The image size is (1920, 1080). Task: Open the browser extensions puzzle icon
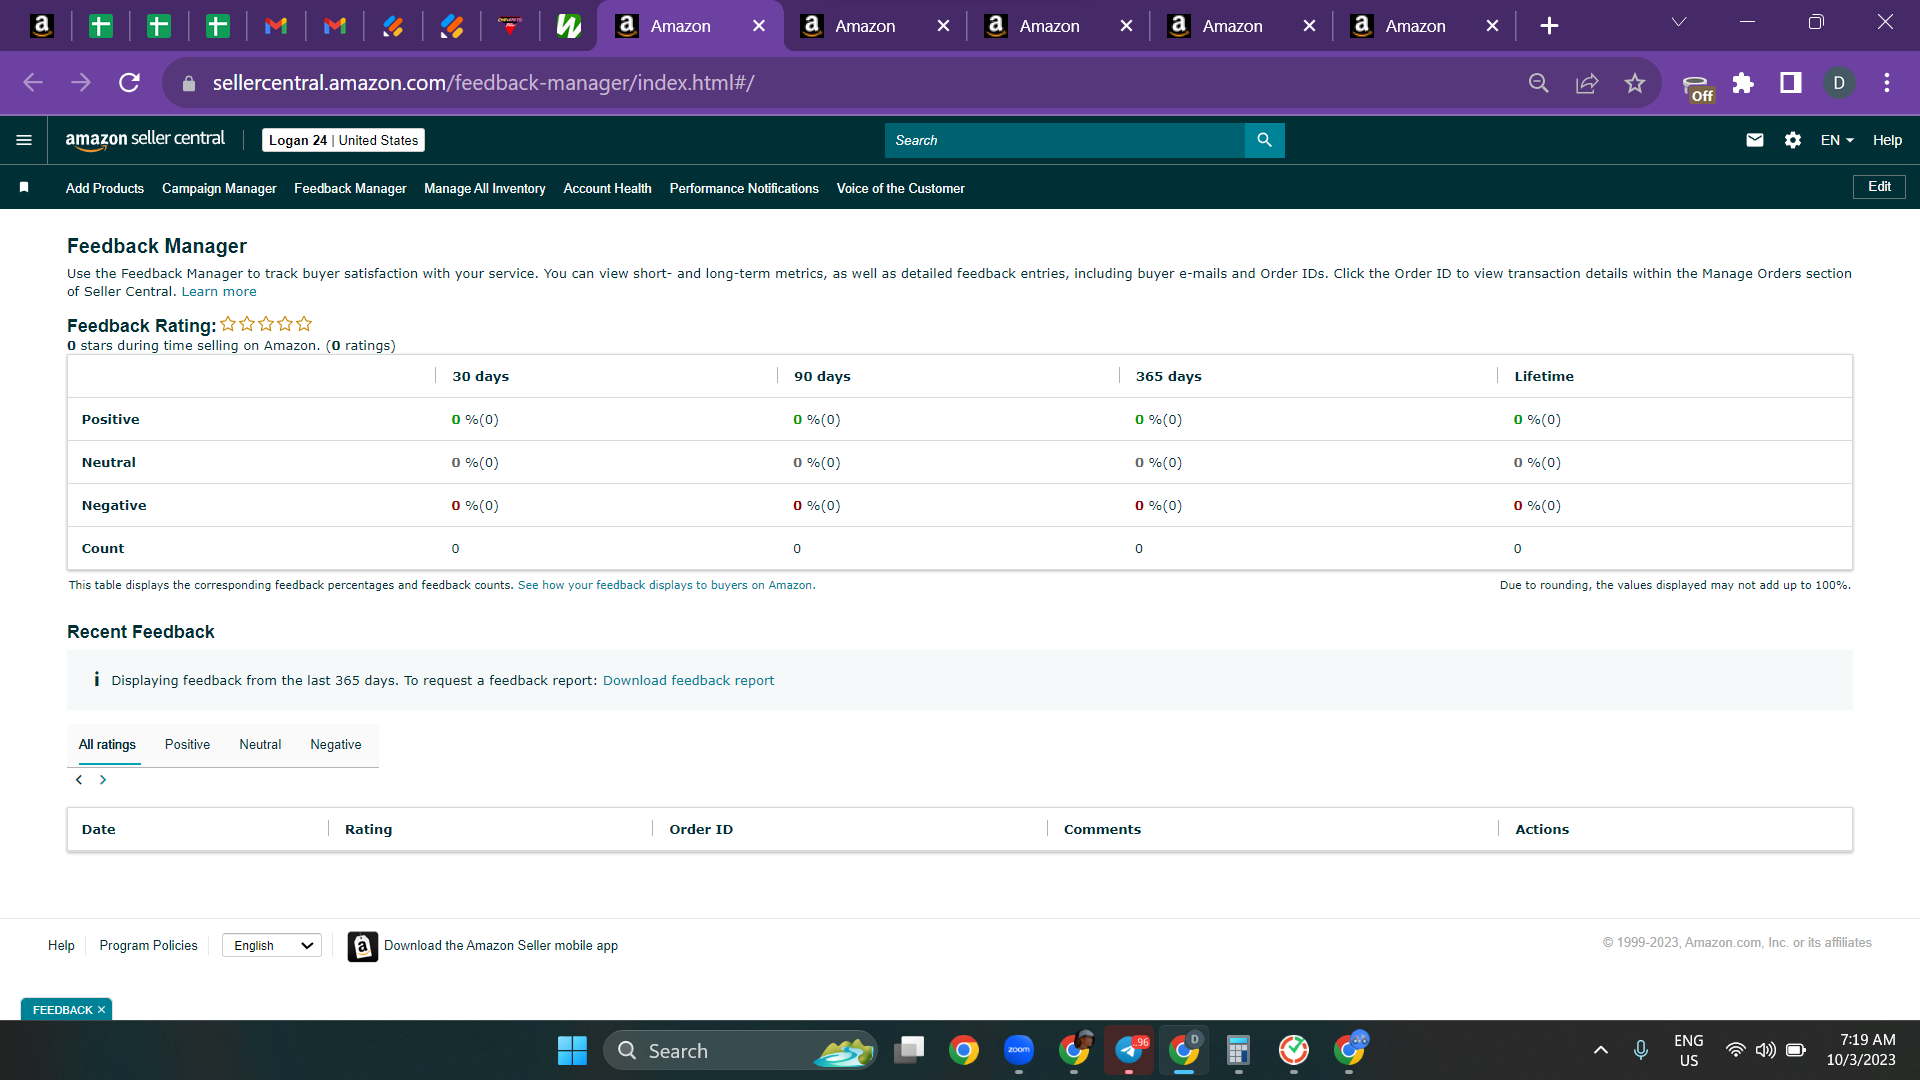pyautogui.click(x=1743, y=83)
